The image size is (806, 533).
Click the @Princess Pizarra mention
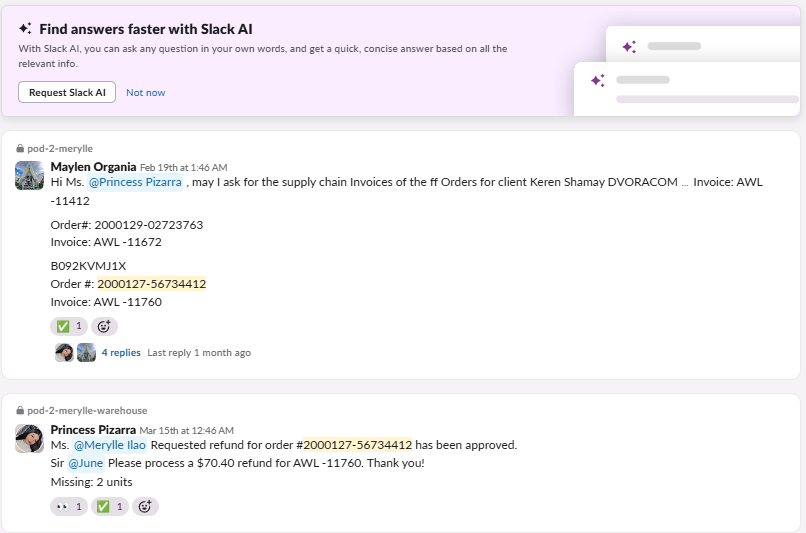[135, 183]
